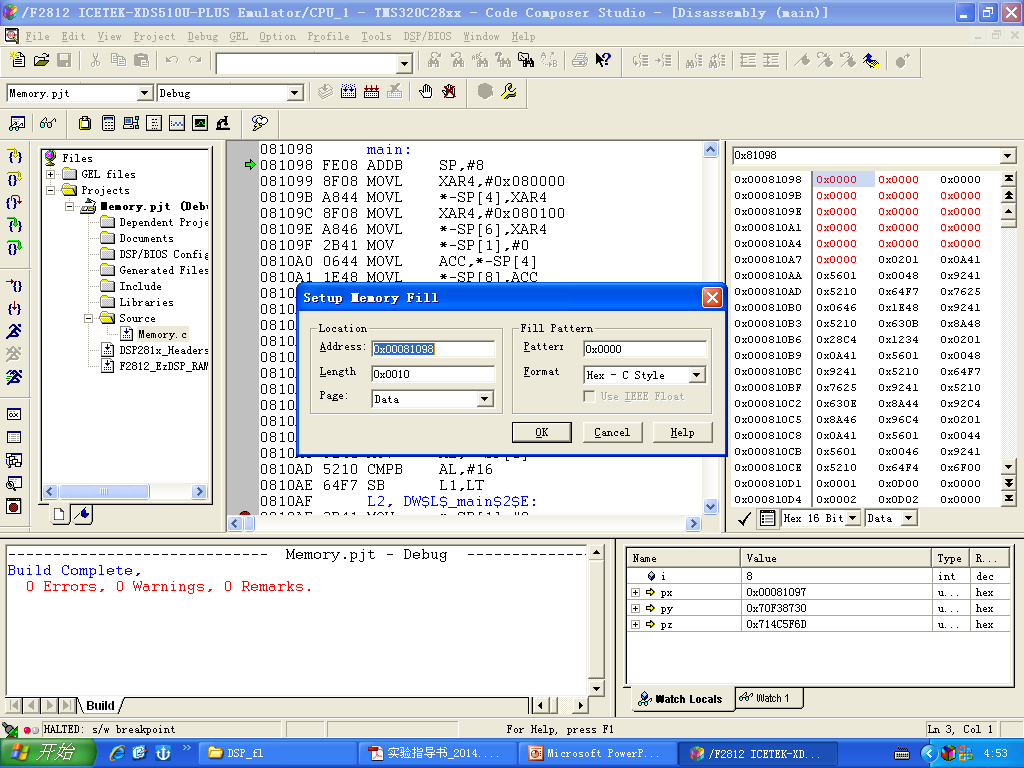
Task: Open the Hex 16 Bit format dropdown
Action: 853,519
